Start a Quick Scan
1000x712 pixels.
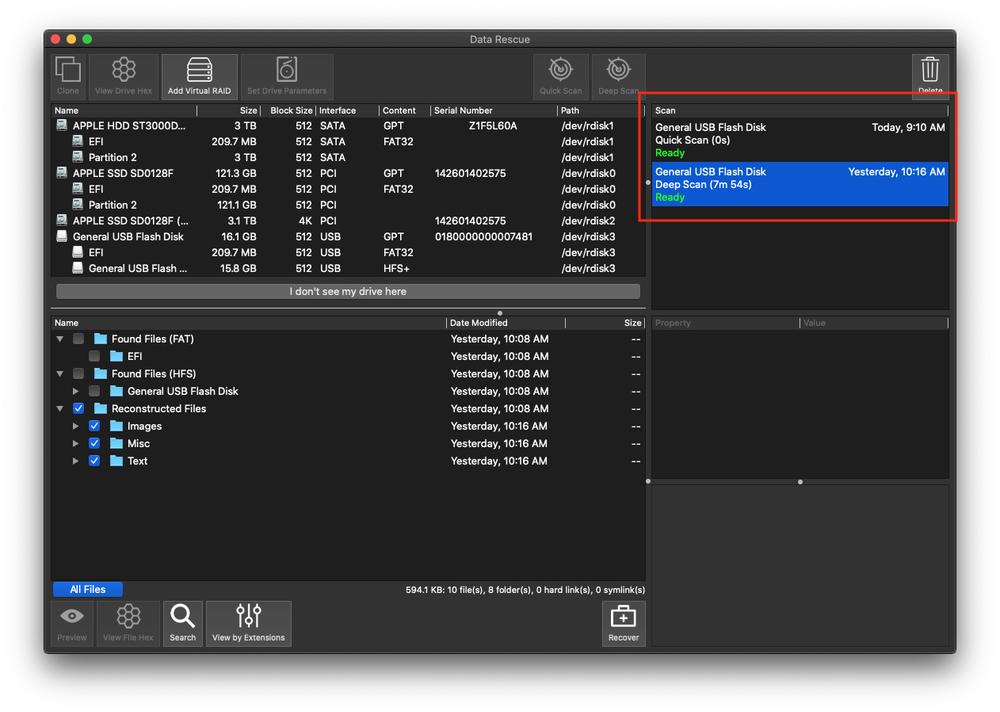(560, 75)
